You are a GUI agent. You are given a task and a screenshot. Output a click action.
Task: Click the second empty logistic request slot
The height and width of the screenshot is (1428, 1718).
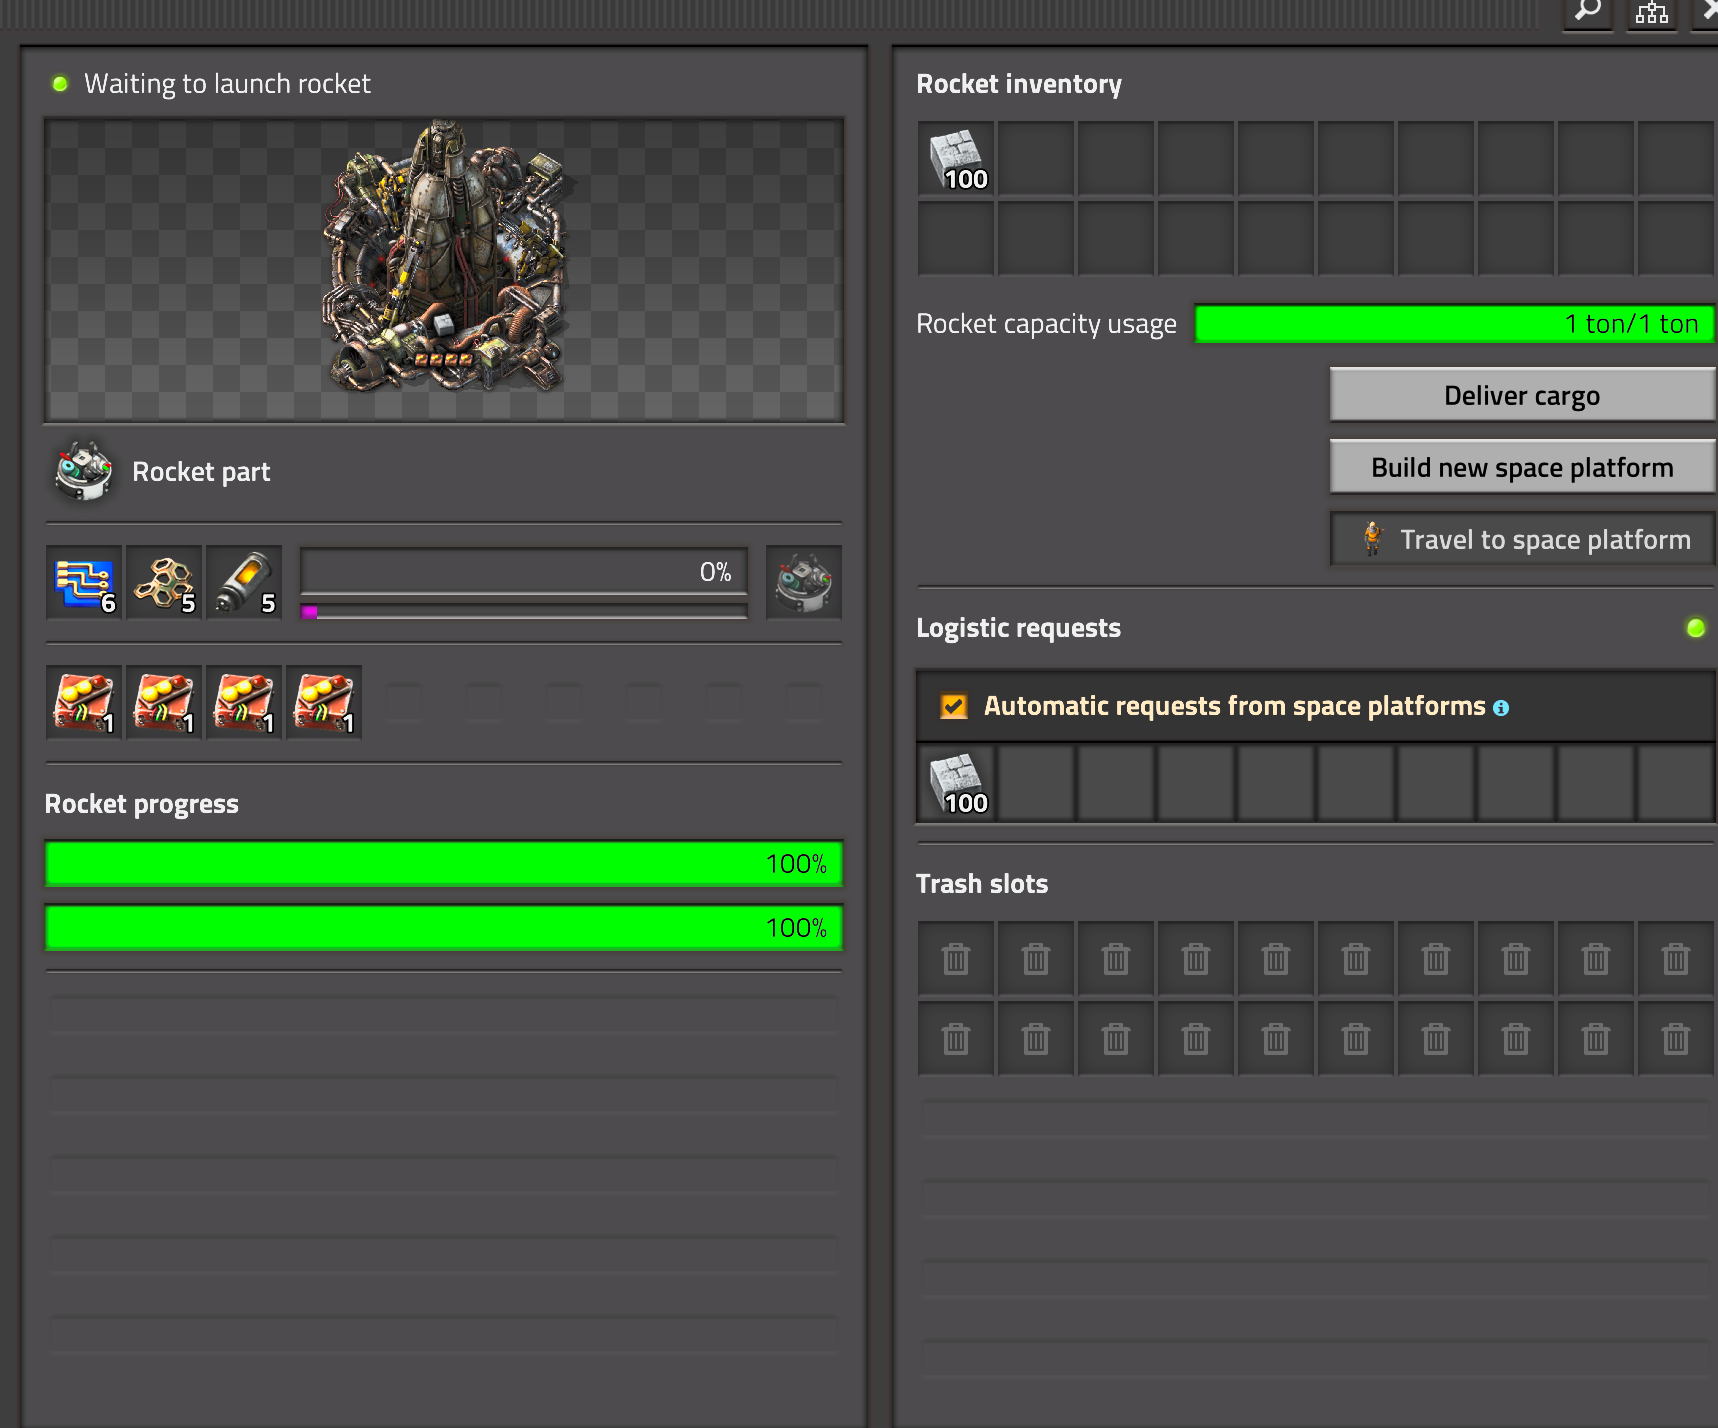tap(1116, 782)
